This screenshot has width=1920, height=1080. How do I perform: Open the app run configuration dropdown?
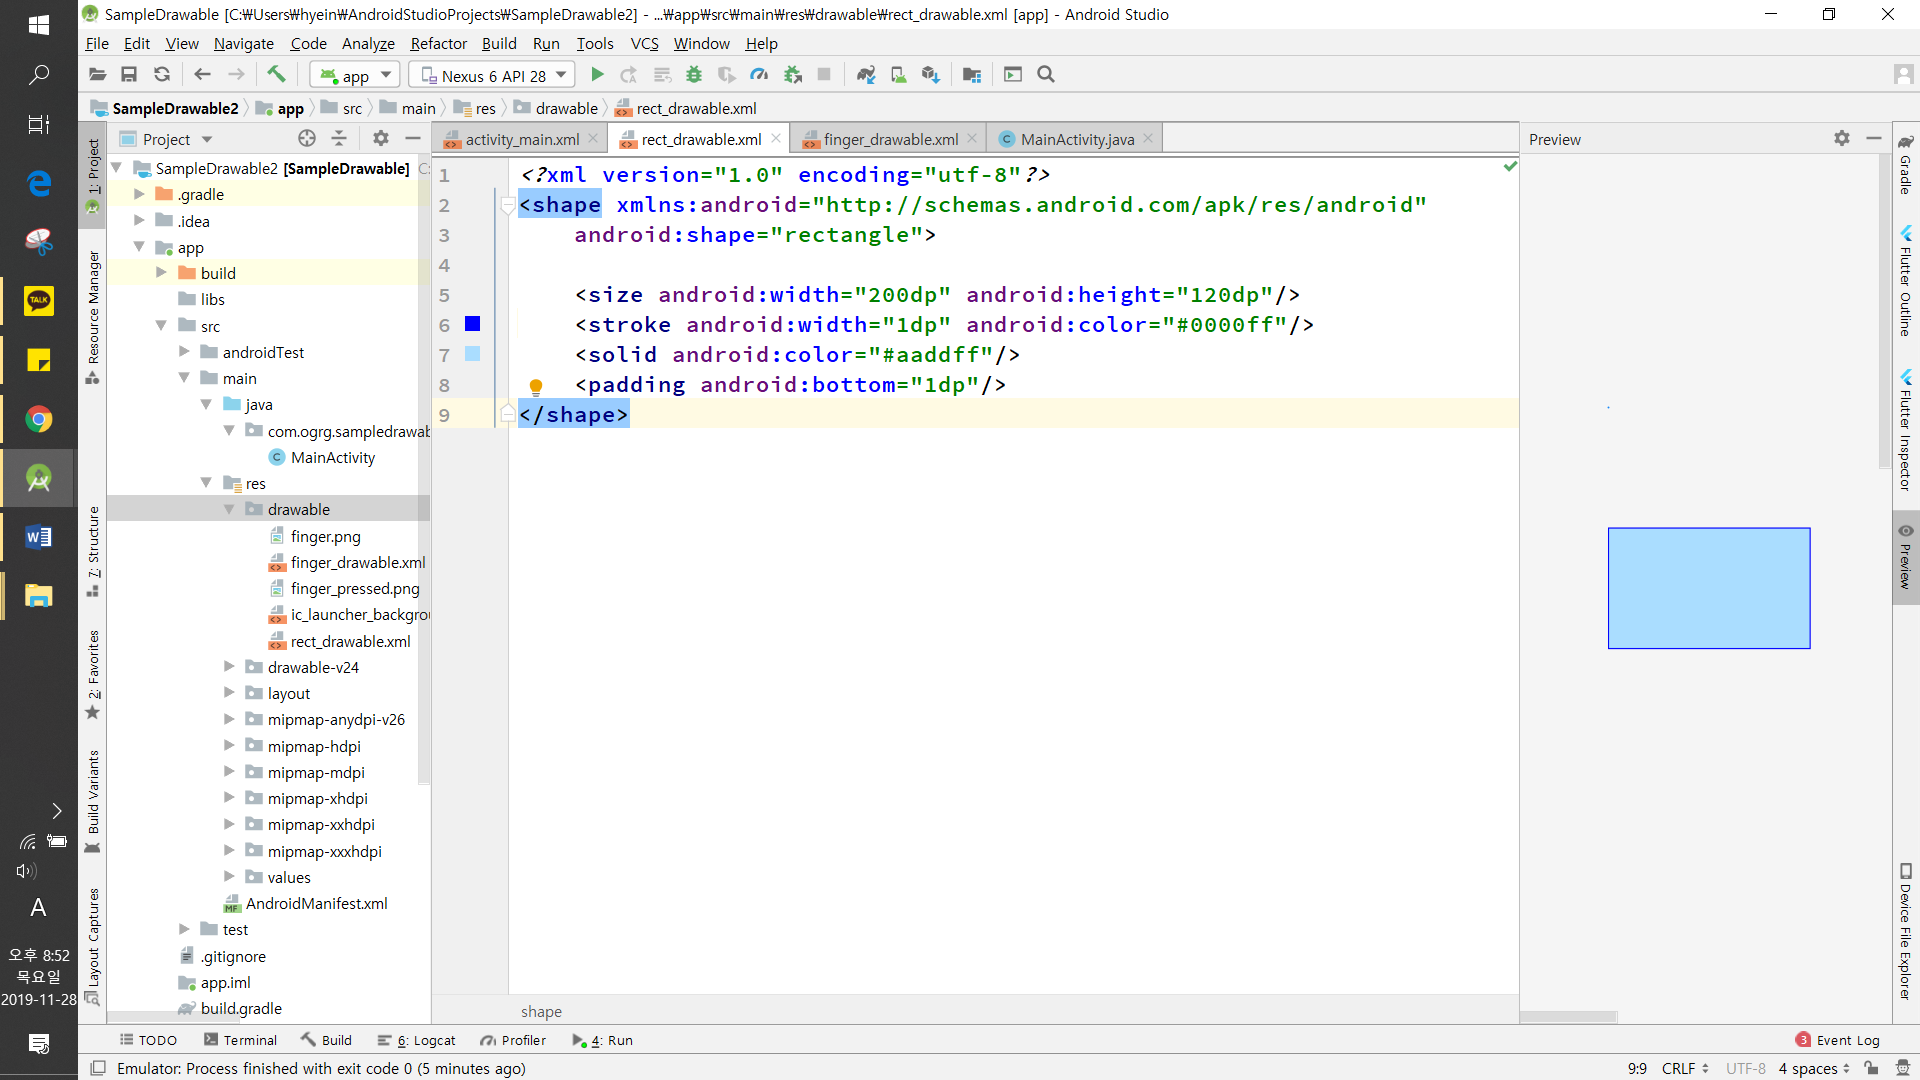click(355, 75)
